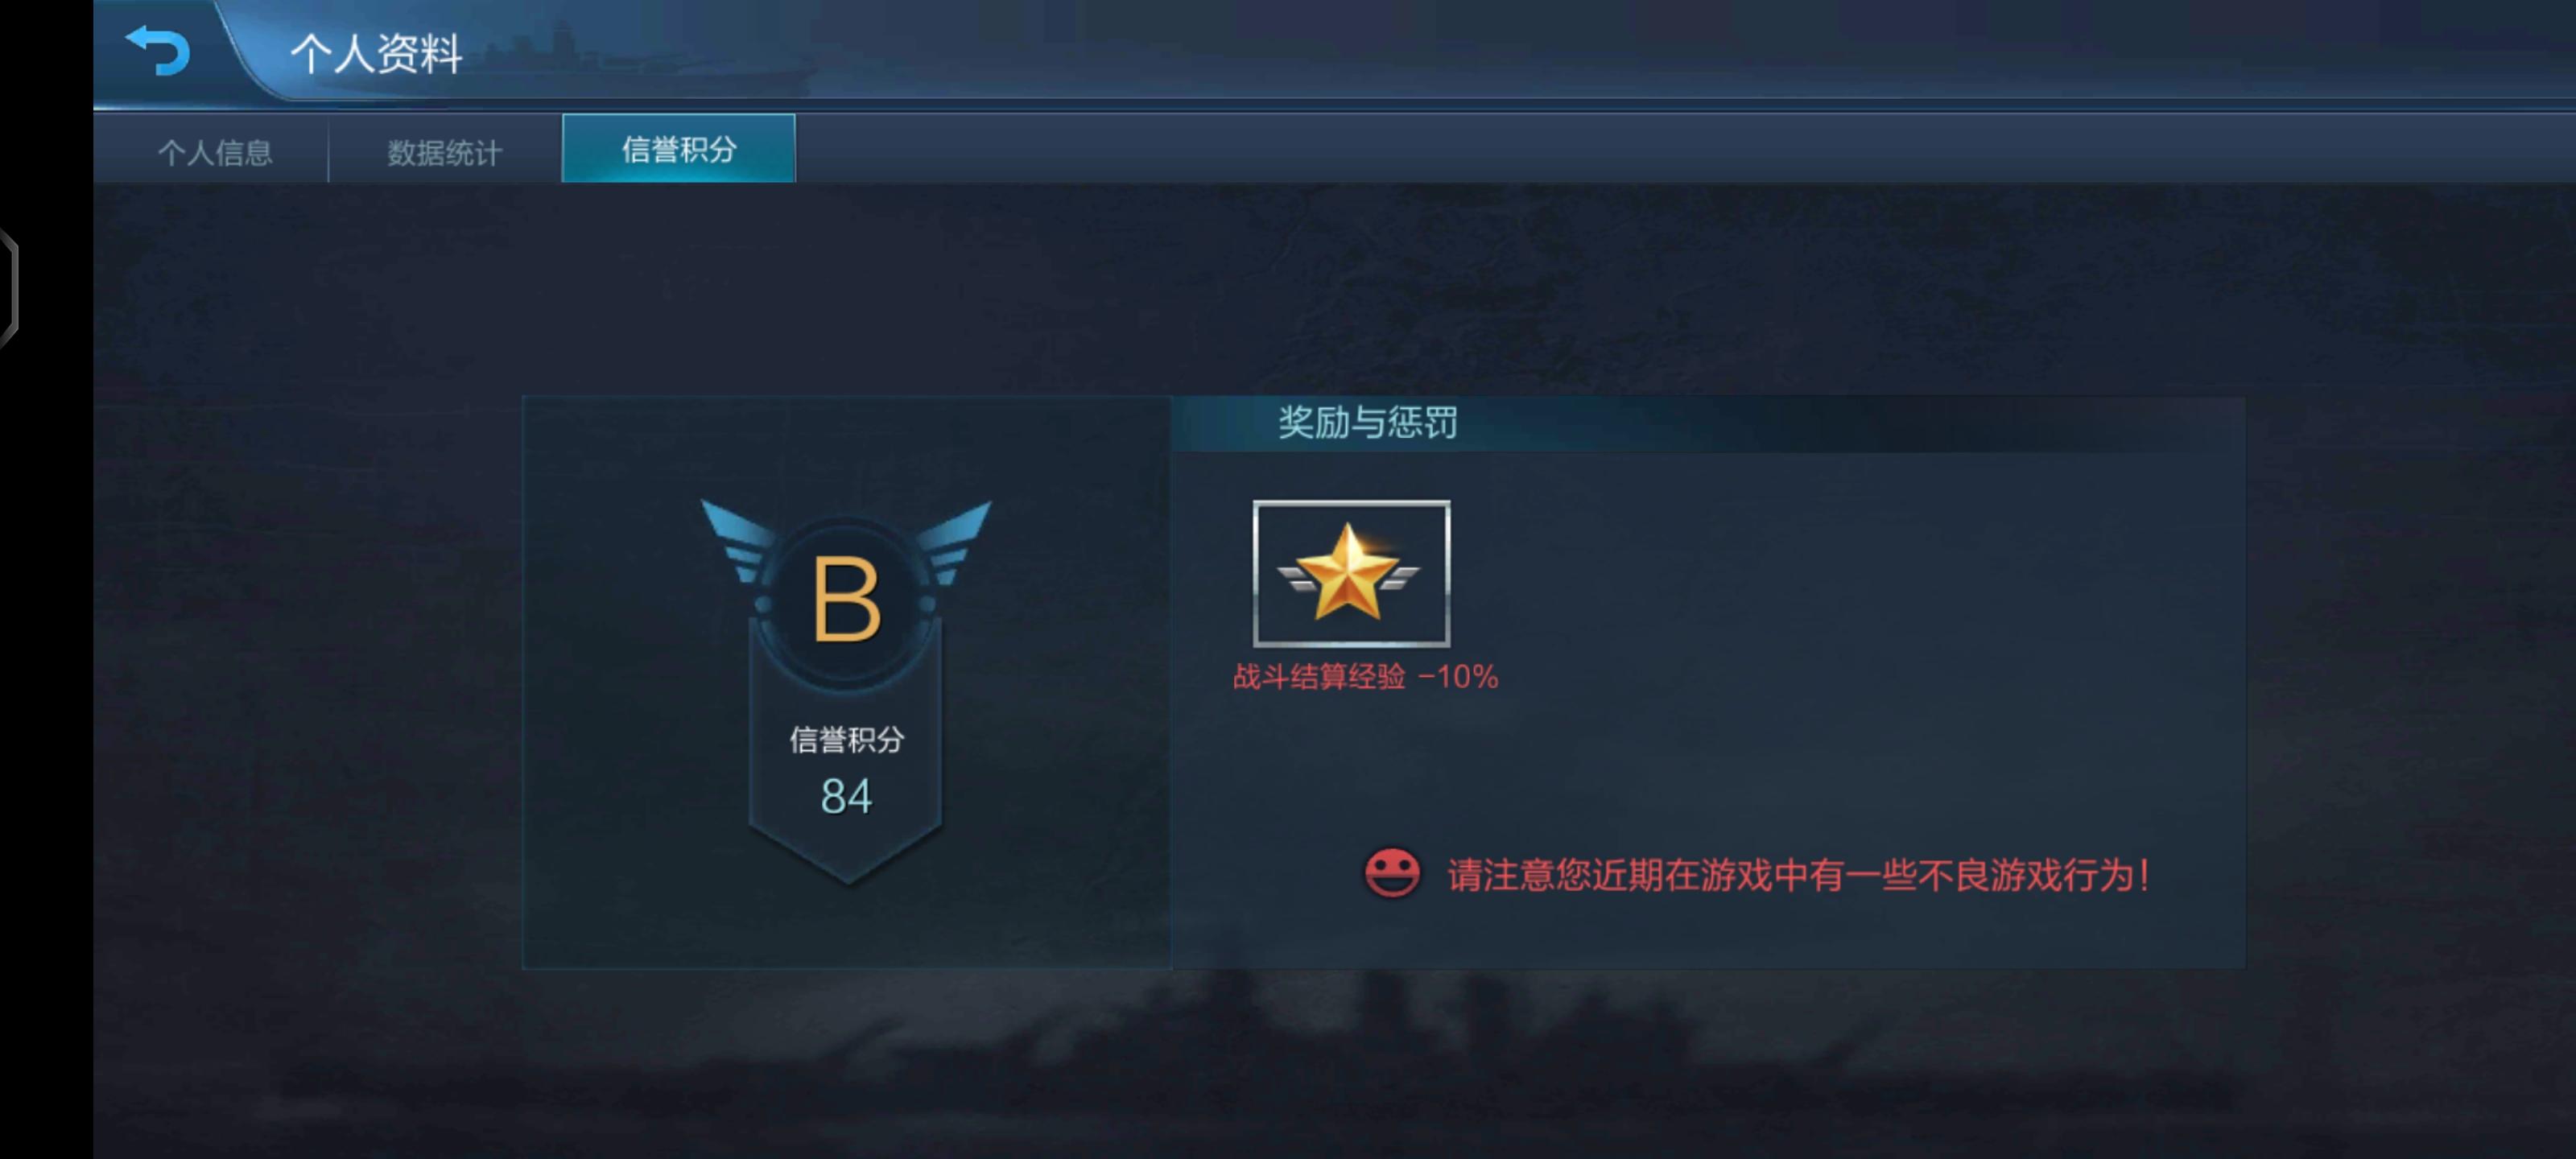Click the 战斗结算经验 -10% penalty label
Viewport: 2576px width, 1159px height.
click(x=1365, y=677)
